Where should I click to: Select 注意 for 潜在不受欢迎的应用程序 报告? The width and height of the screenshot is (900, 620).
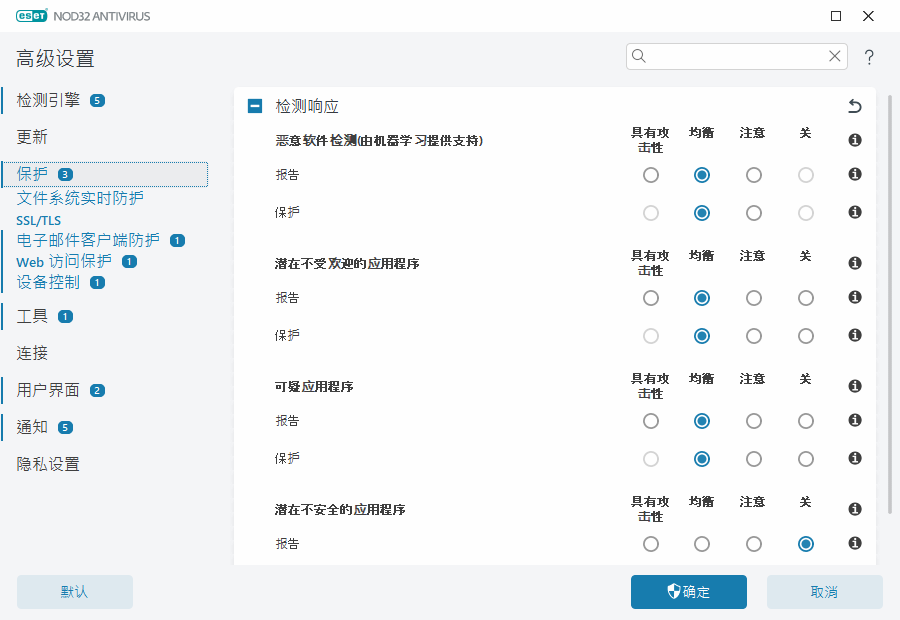(752, 297)
